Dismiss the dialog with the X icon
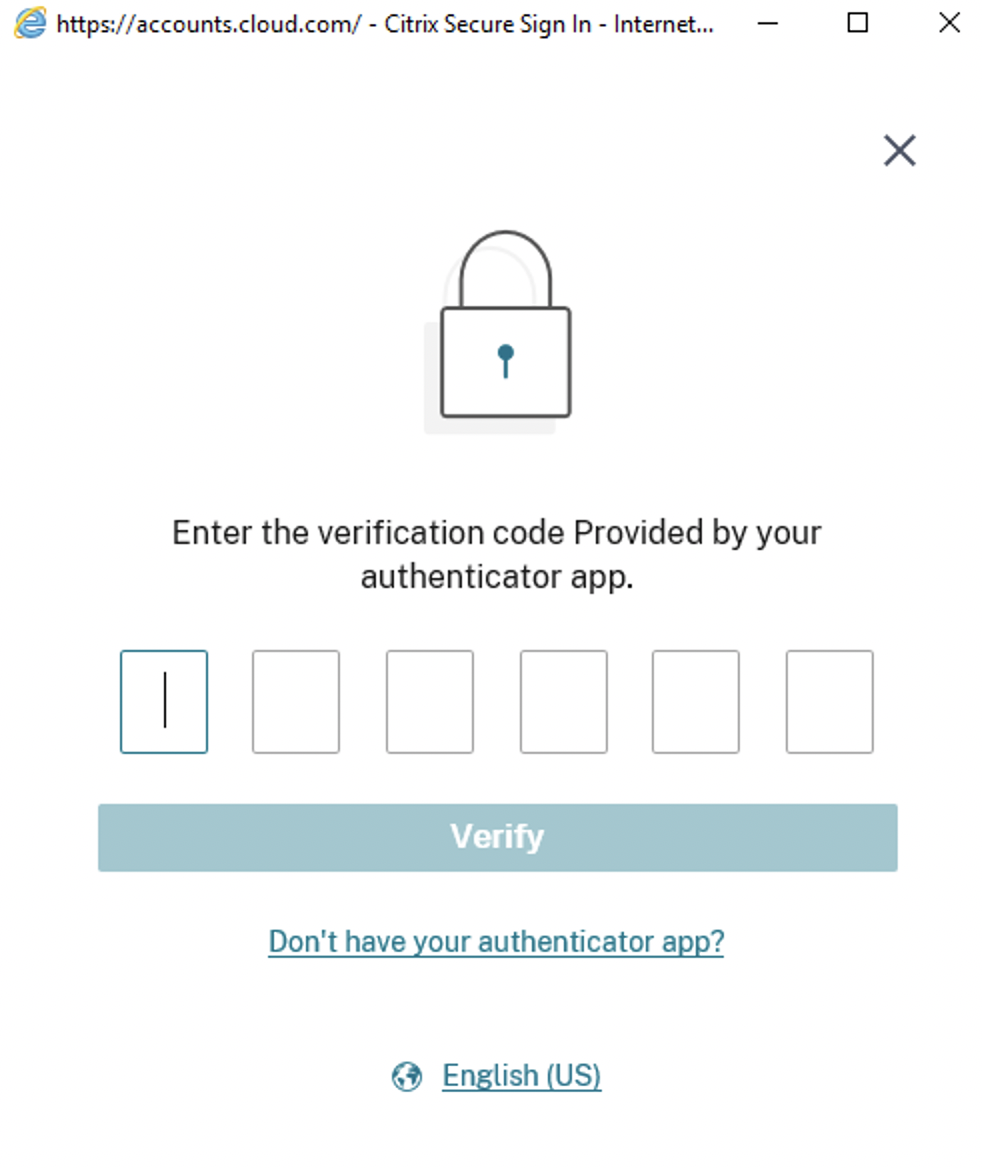Image resolution: width=982 pixels, height=1168 pixels. pyautogui.click(x=899, y=150)
